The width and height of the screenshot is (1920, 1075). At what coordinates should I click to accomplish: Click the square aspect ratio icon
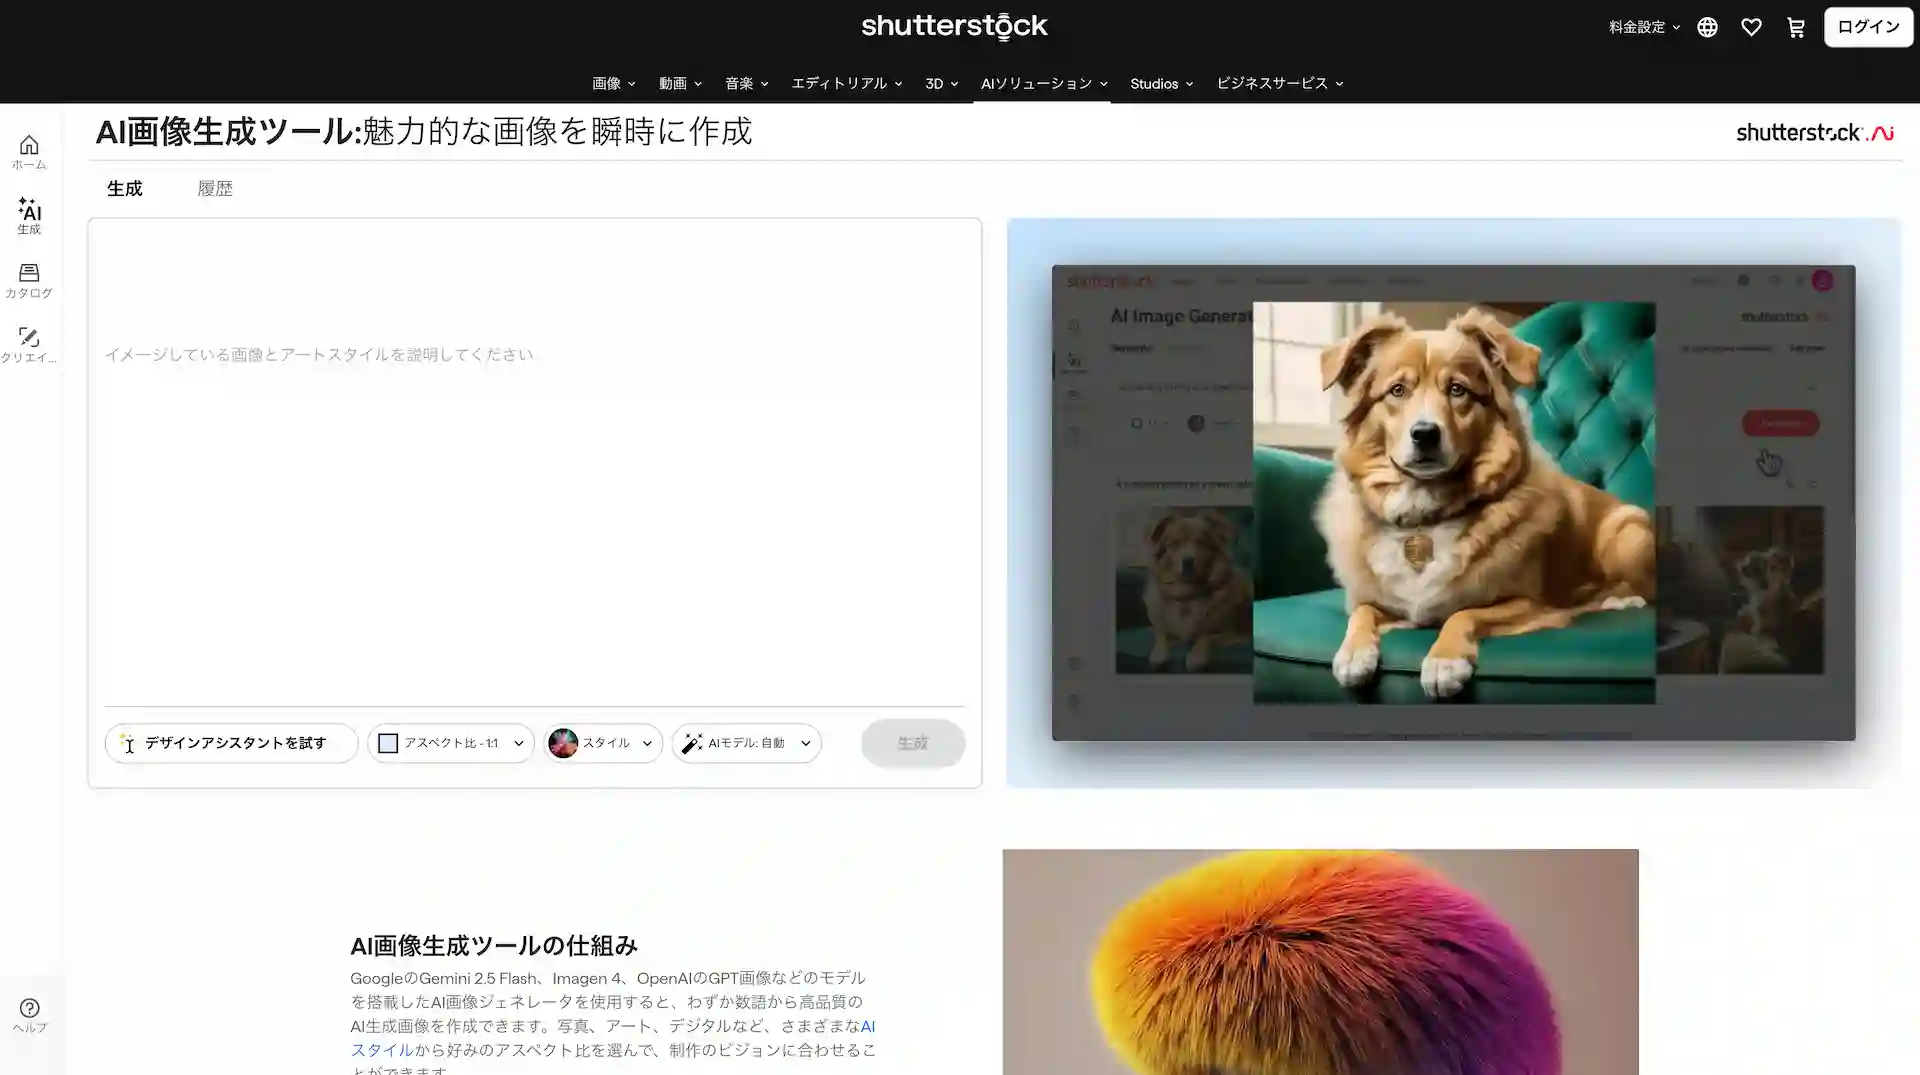coord(388,743)
